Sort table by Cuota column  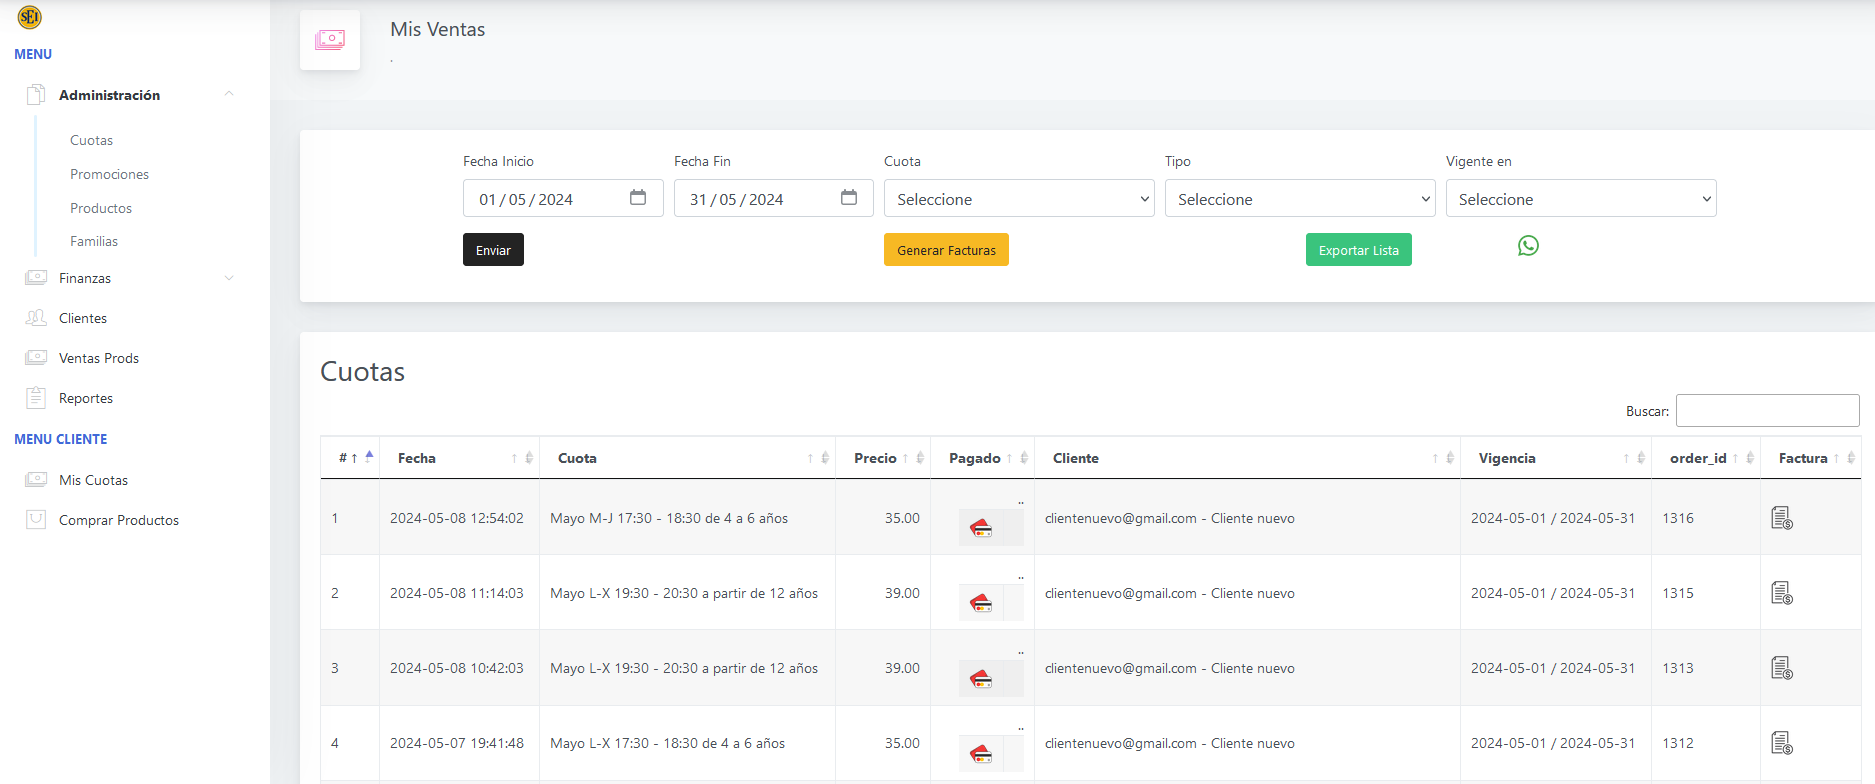(x=687, y=458)
